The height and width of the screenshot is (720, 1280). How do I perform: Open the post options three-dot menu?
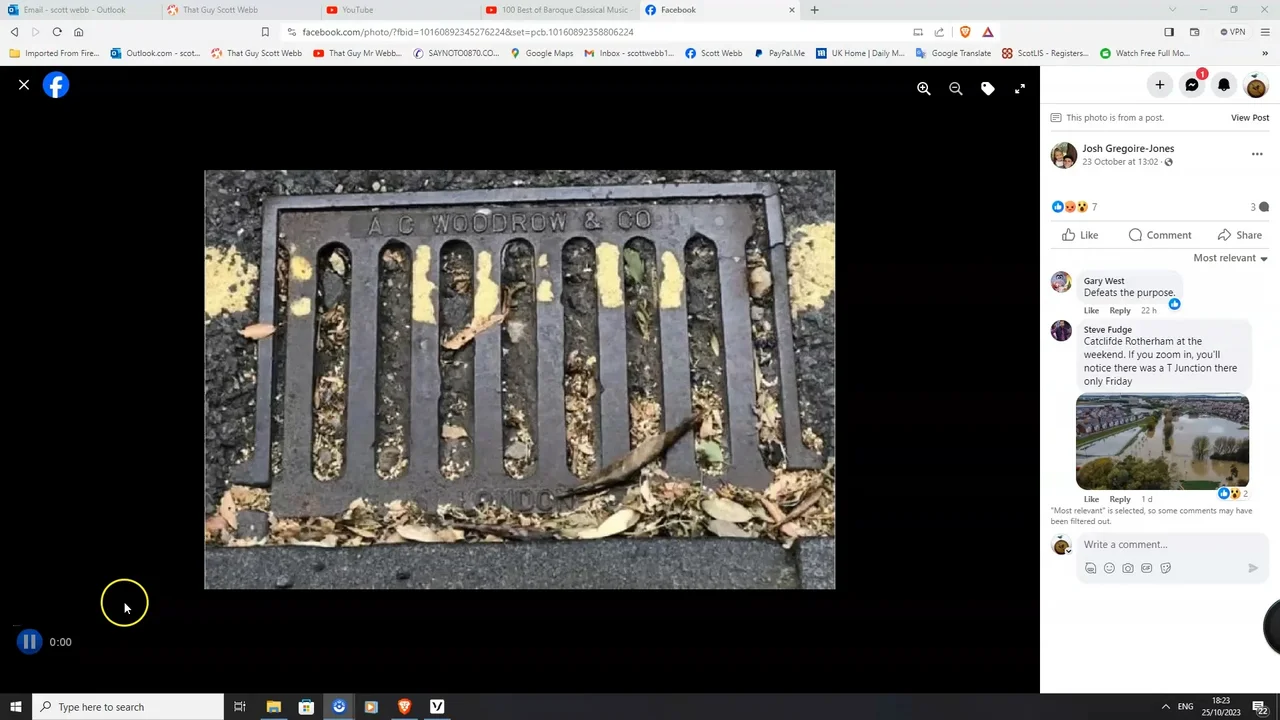[1257, 154]
